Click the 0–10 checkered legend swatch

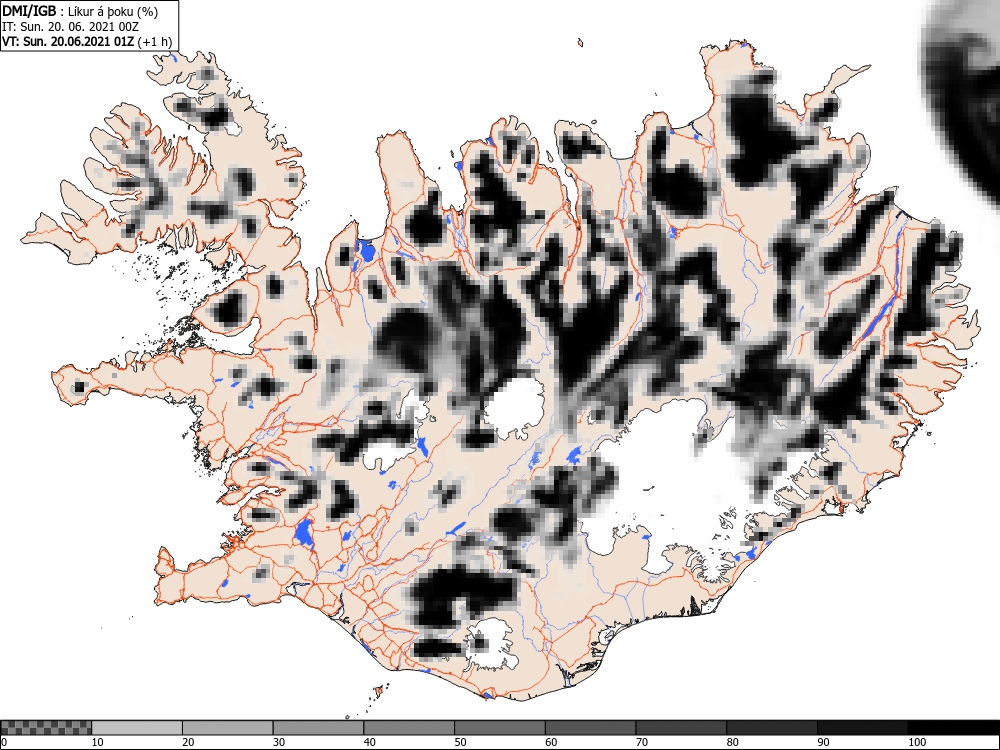(46, 728)
